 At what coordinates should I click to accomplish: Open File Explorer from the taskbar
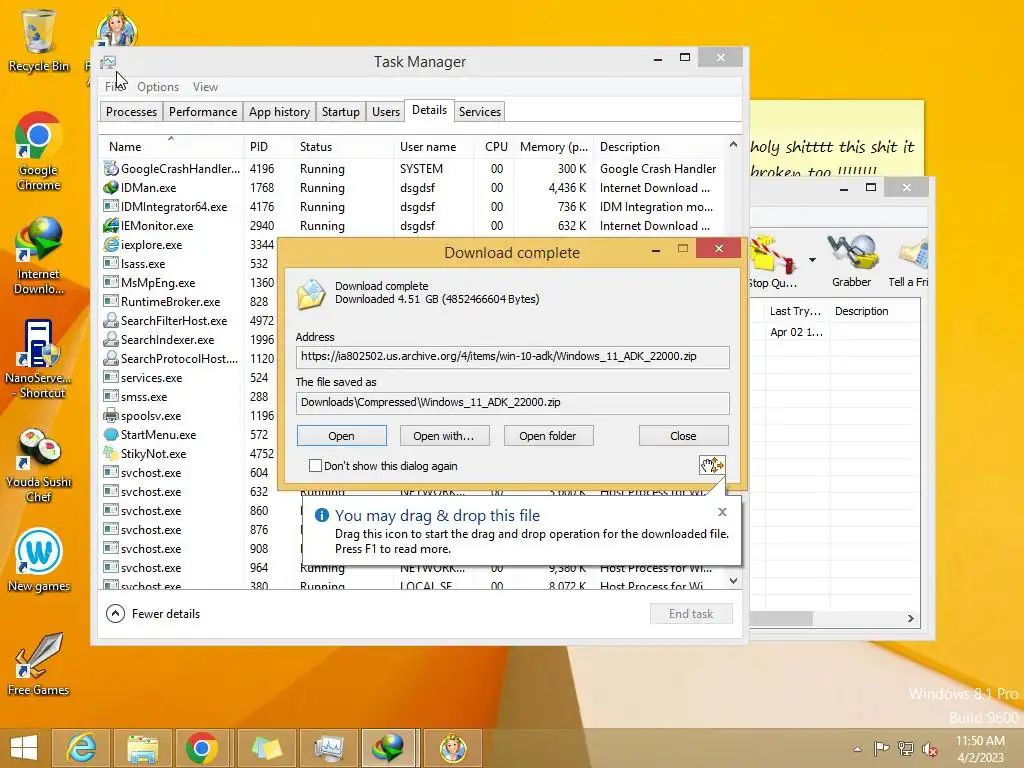142,748
